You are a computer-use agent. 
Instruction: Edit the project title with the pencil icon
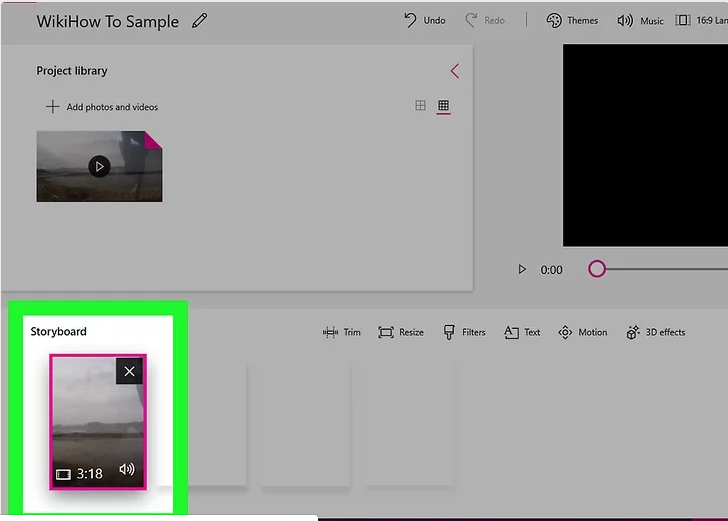[x=200, y=20]
